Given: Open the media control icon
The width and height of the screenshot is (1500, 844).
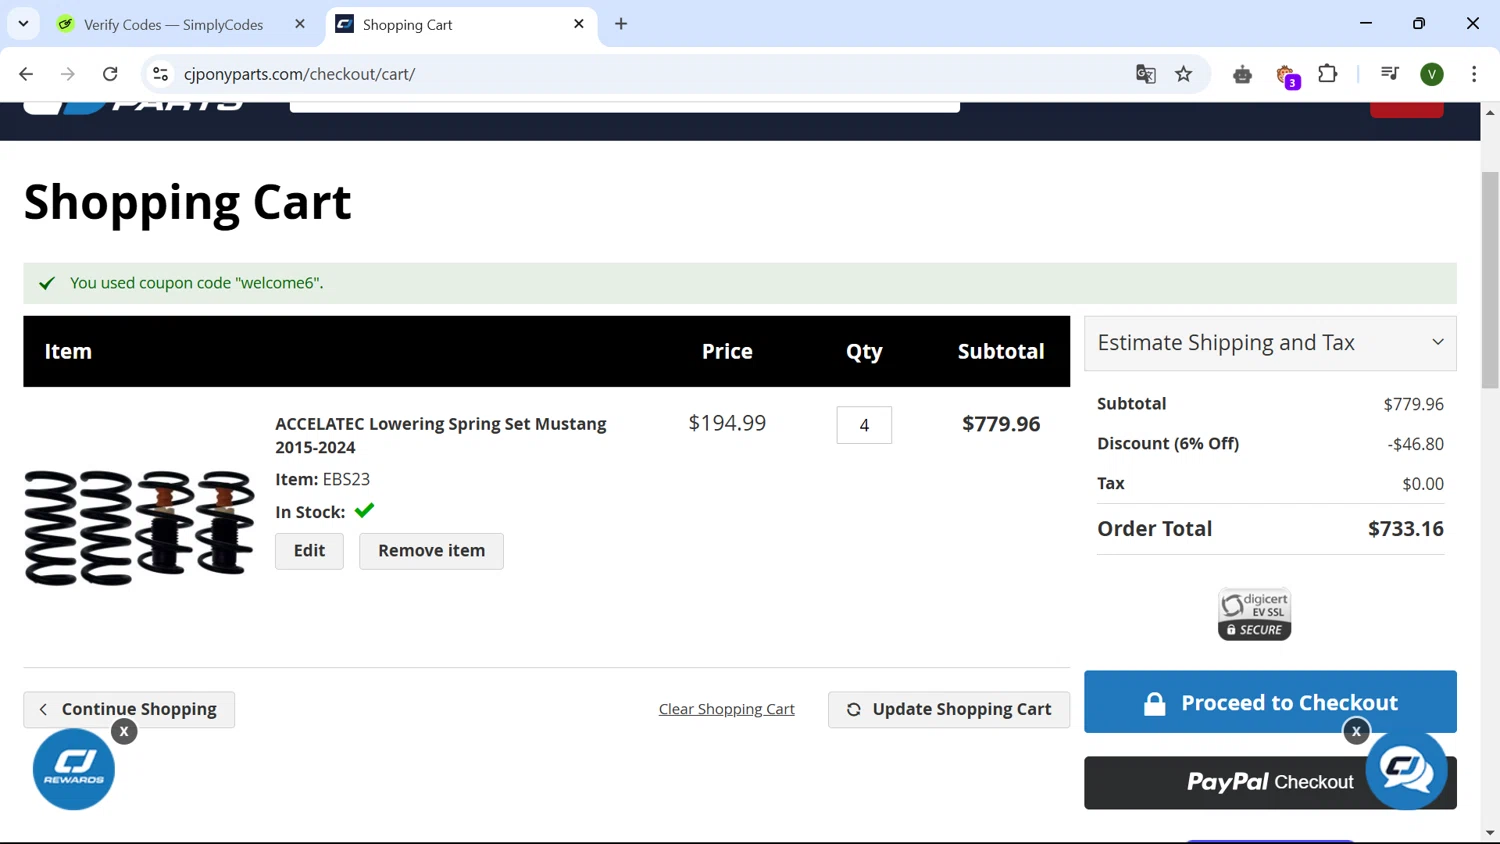Looking at the screenshot, I should pyautogui.click(x=1390, y=74).
